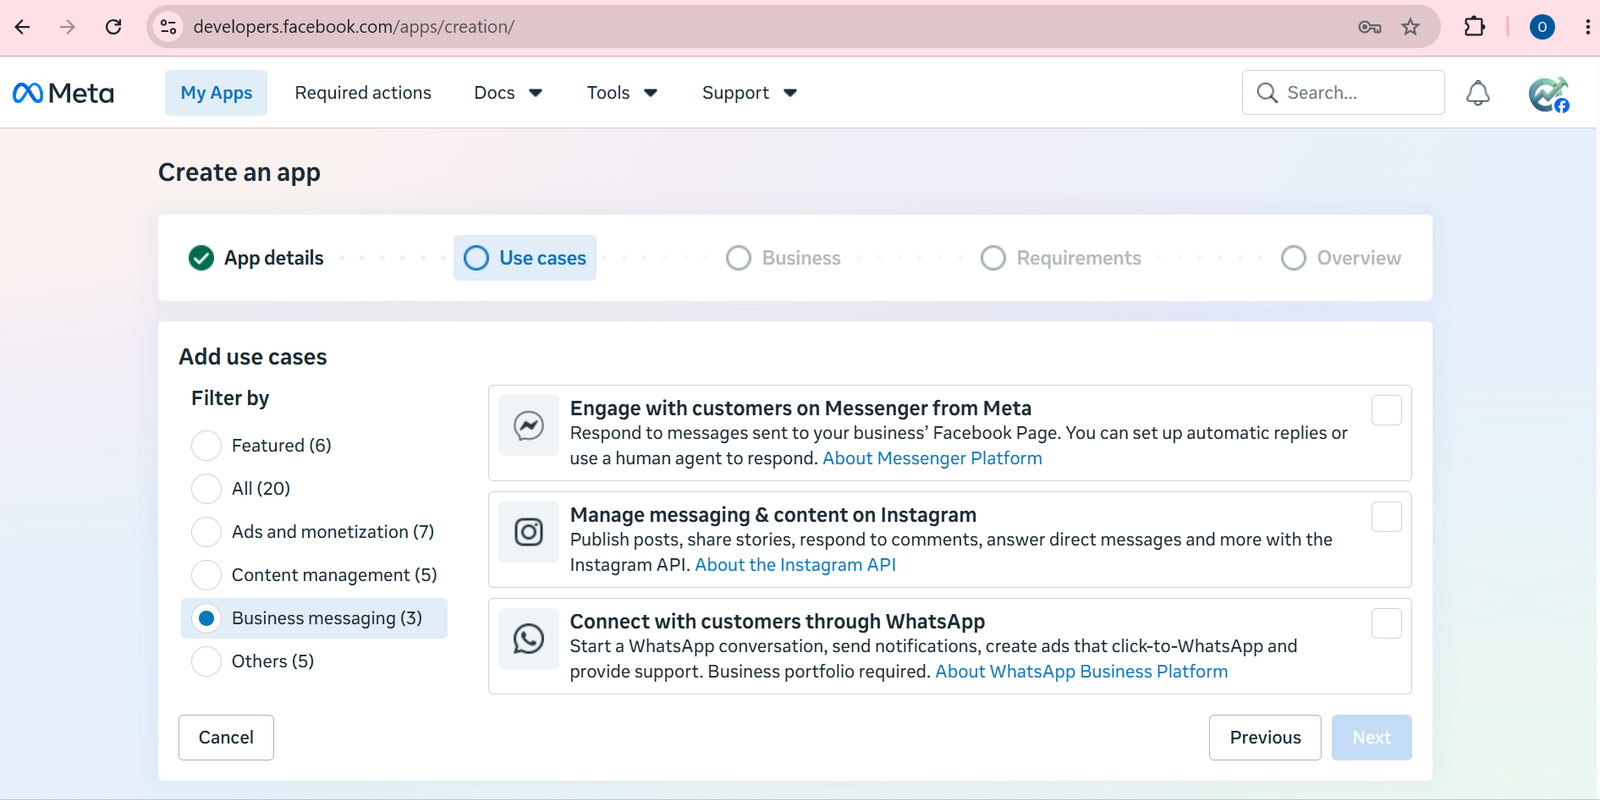Click the Add use cases heading
1600x800 pixels.
click(x=253, y=357)
